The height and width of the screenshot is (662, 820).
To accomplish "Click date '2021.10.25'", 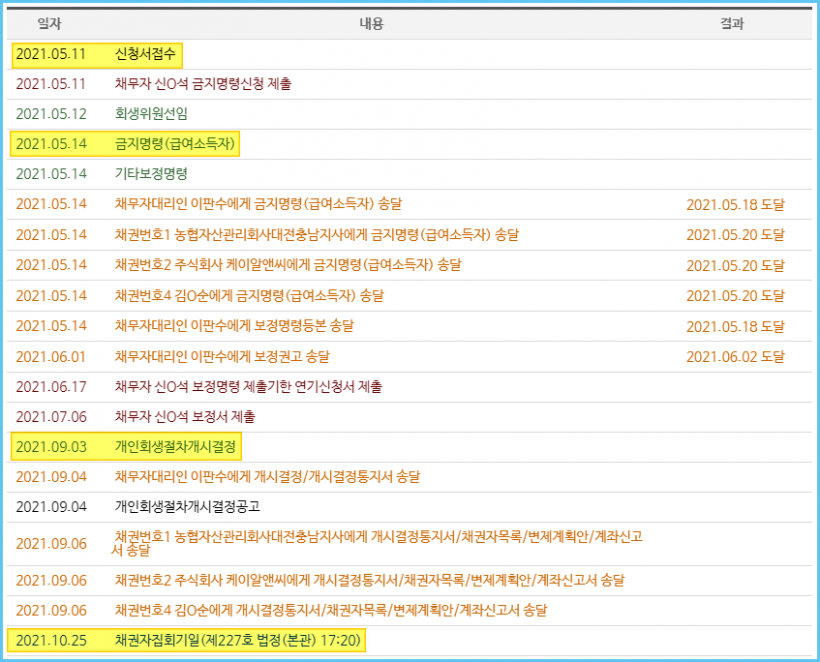I will pos(51,641).
